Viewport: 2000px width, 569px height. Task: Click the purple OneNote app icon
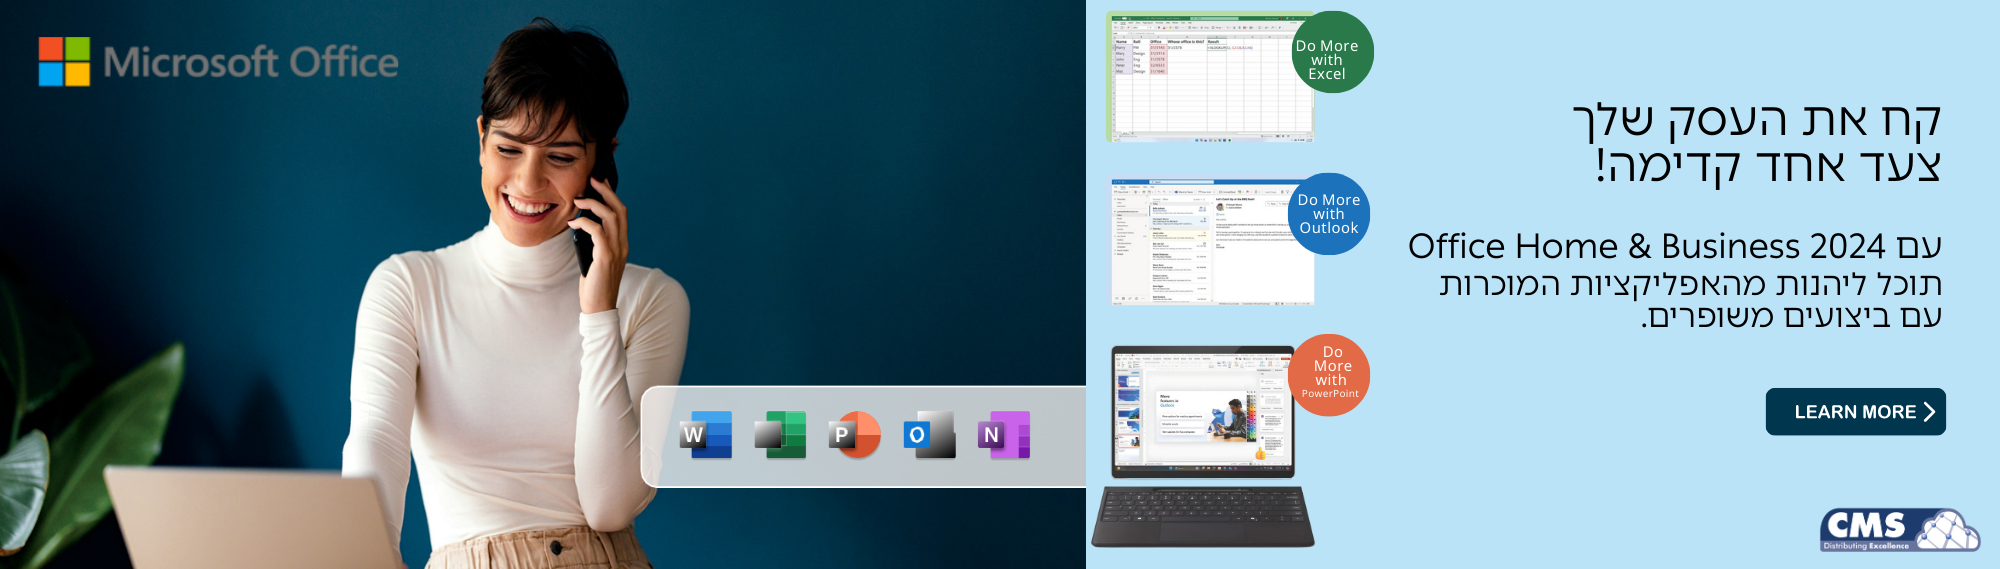tap(1003, 435)
